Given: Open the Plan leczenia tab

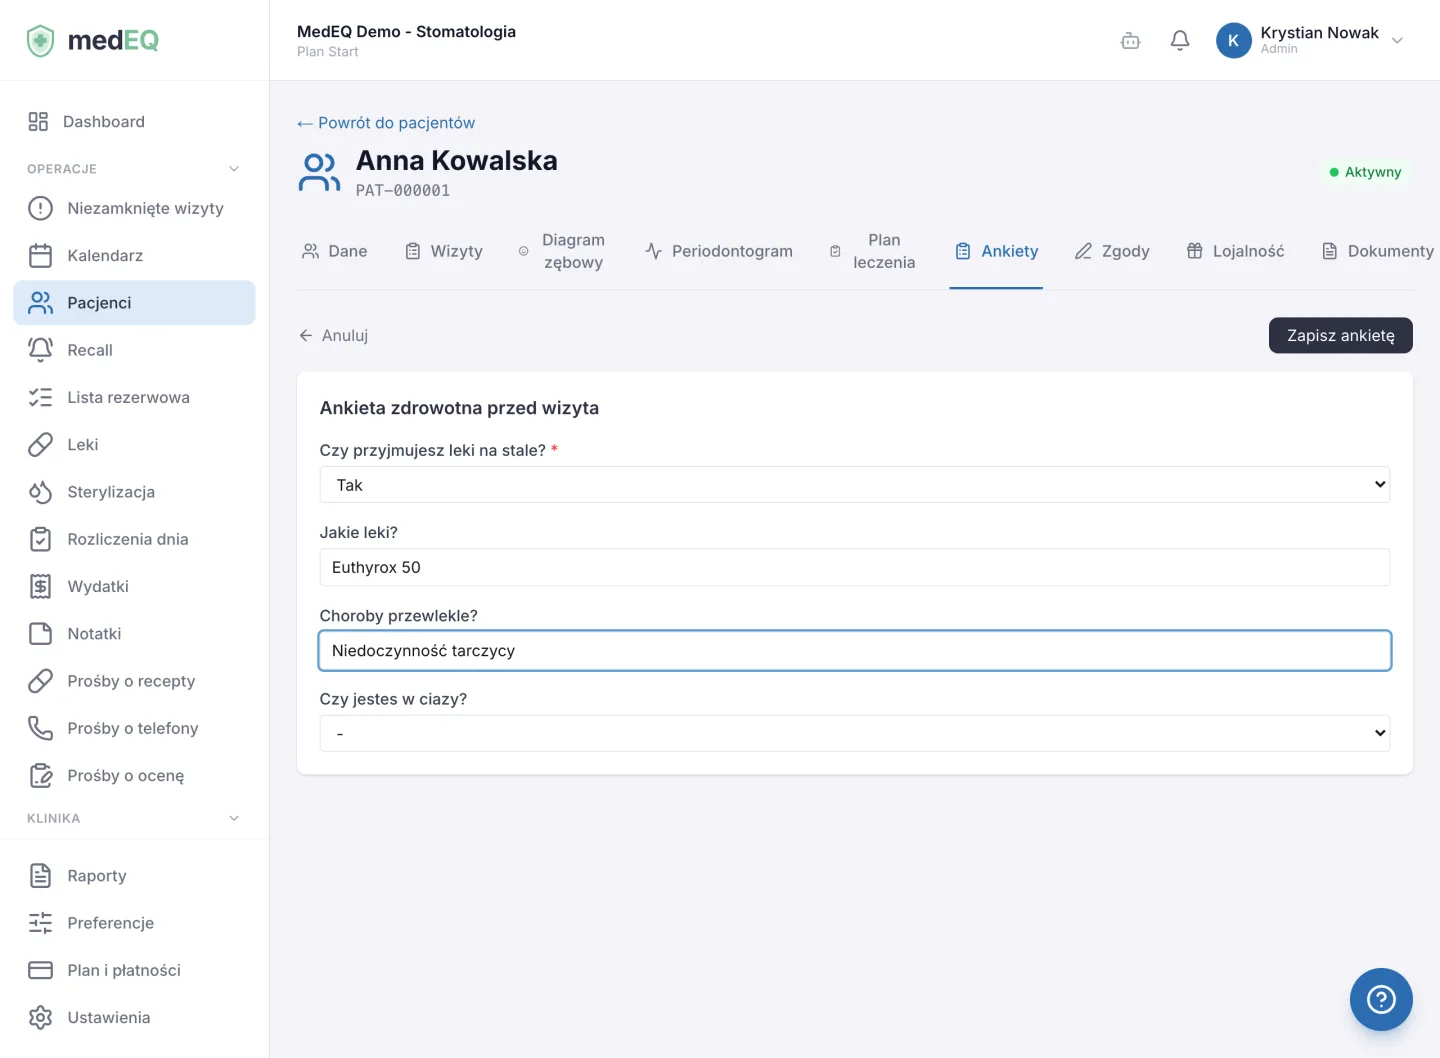Looking at the screenshot, I should (872, 251).
